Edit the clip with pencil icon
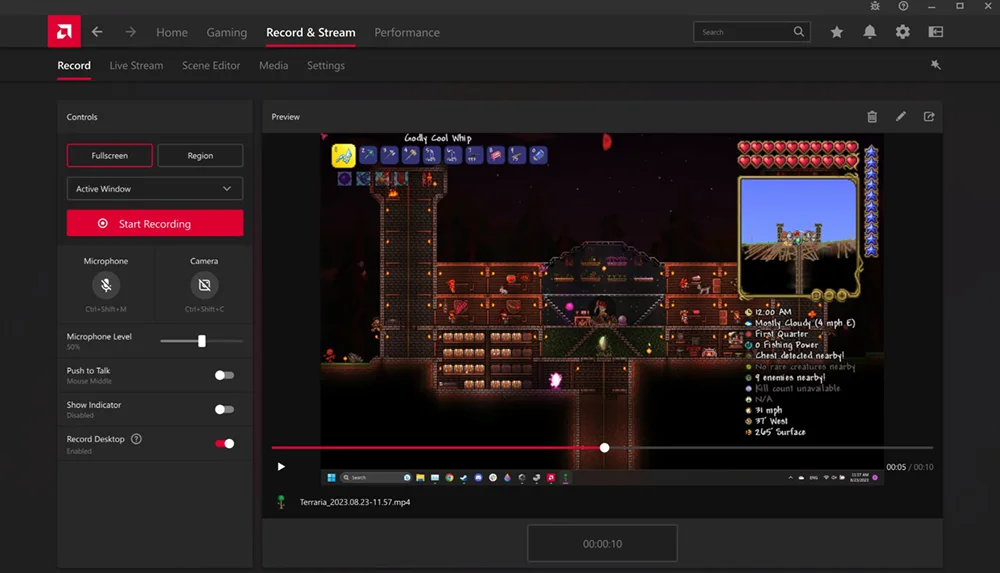1000x573 pixels. click(901, 117)
